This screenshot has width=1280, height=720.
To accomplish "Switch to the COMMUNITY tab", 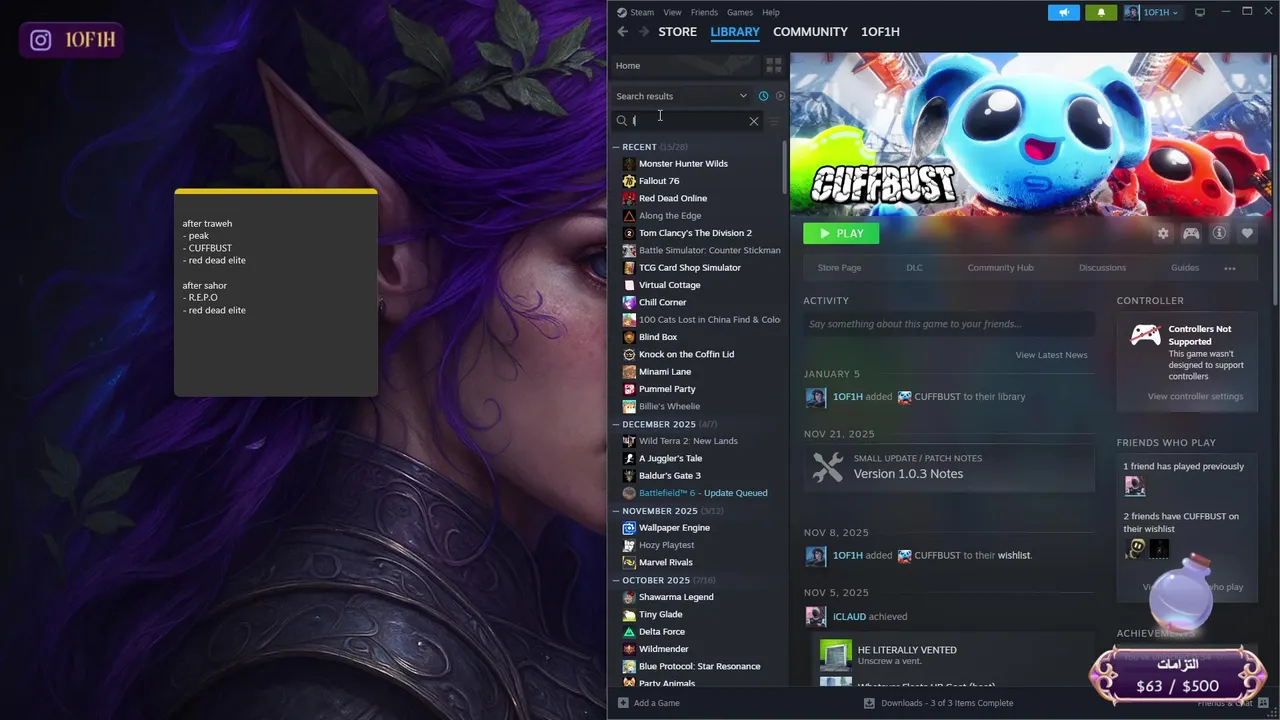I will click(810, 32).
